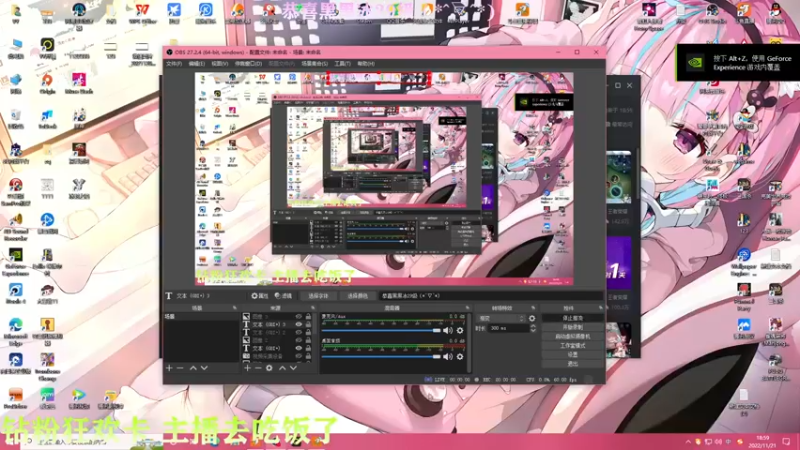Mute the desktop audio channel speaker
The width and height of the screenshot is (800, 450).
(x=447, y=357)
